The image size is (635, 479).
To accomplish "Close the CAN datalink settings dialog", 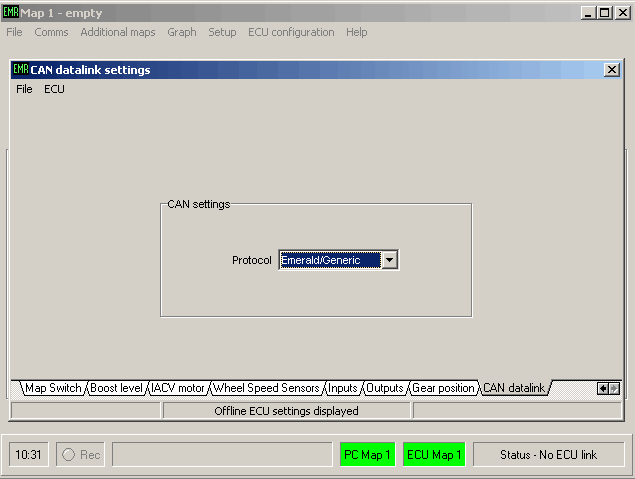I will click(611, 70).
